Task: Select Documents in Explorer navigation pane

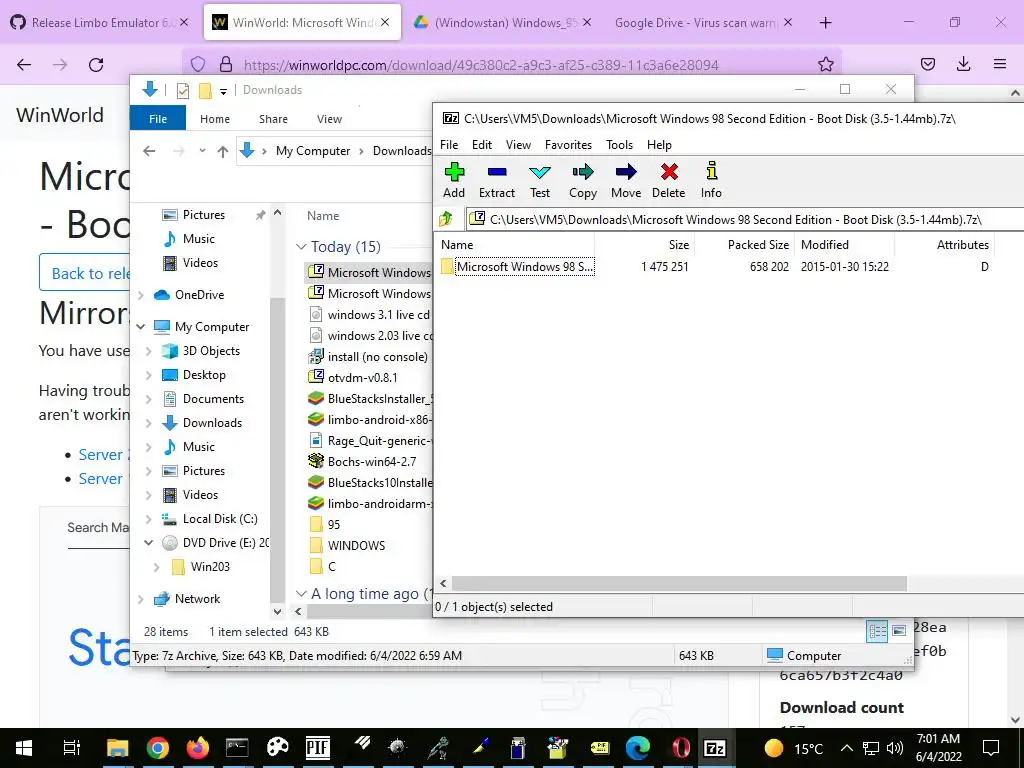Action: coord(213,399)
